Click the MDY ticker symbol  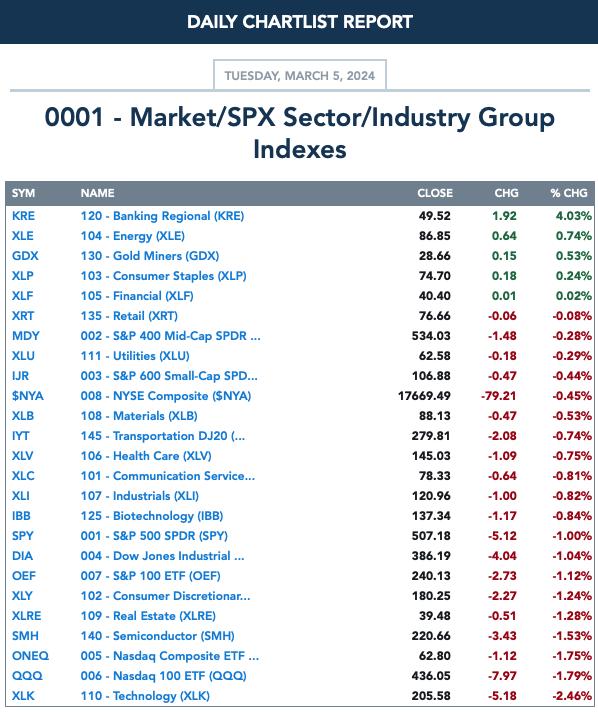pos(25,336)
